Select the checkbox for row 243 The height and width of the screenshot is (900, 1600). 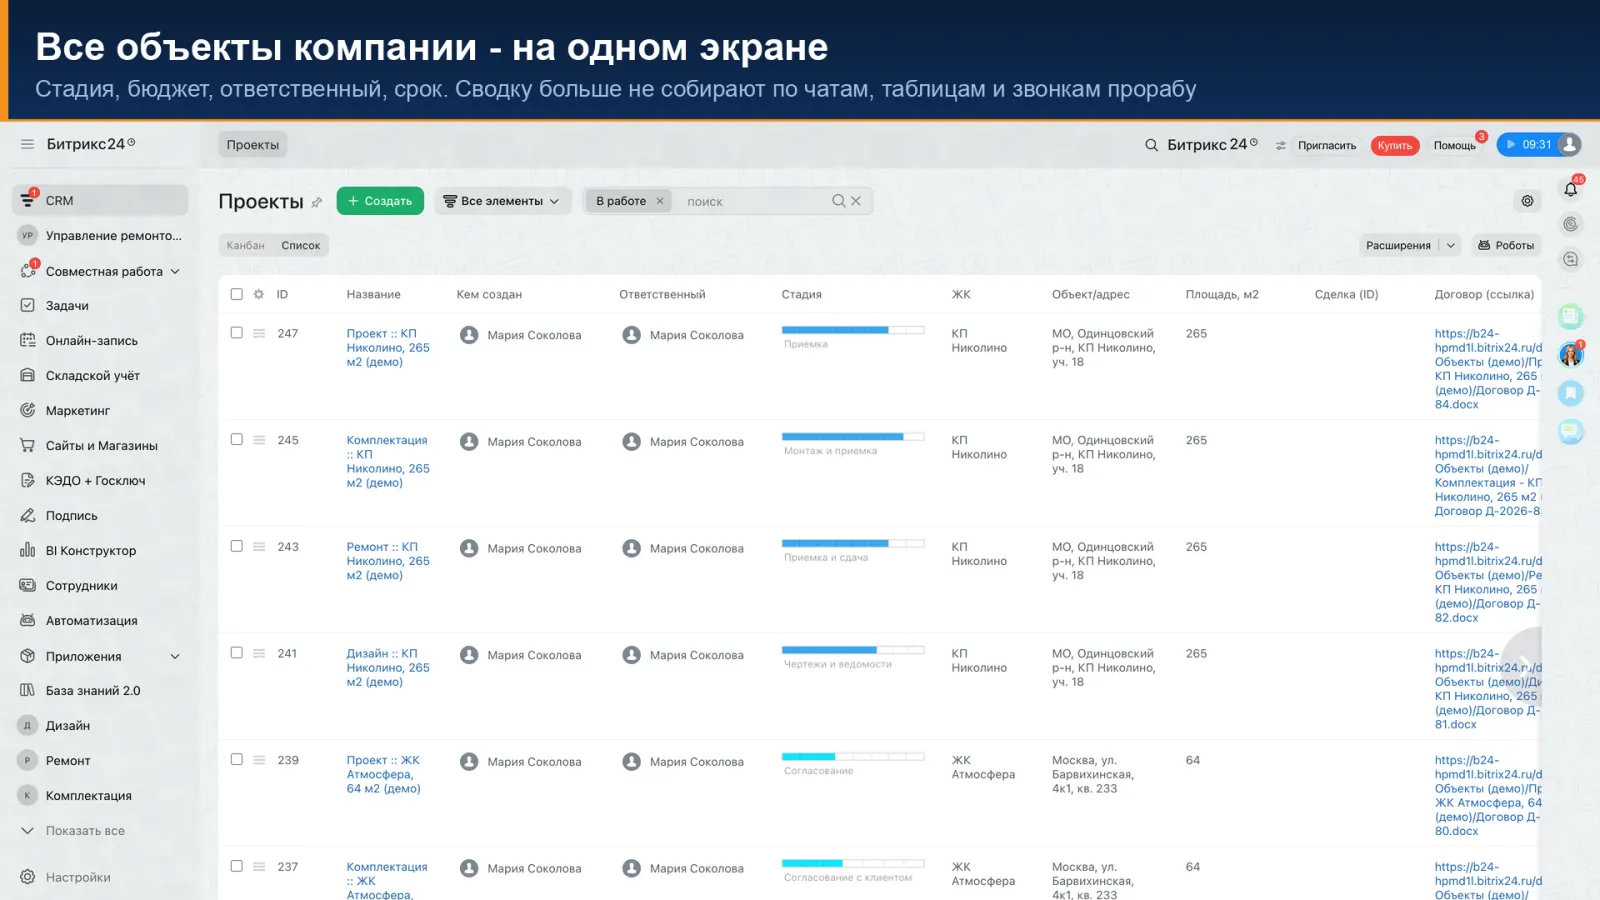tap(237, 546)
